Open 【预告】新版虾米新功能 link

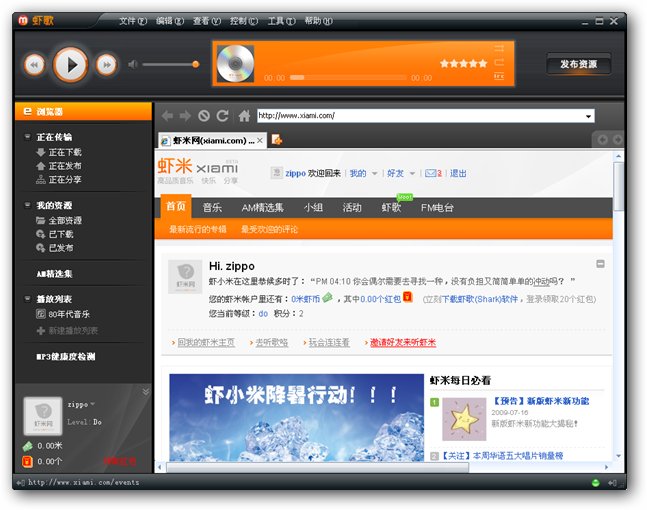point(541,401)
